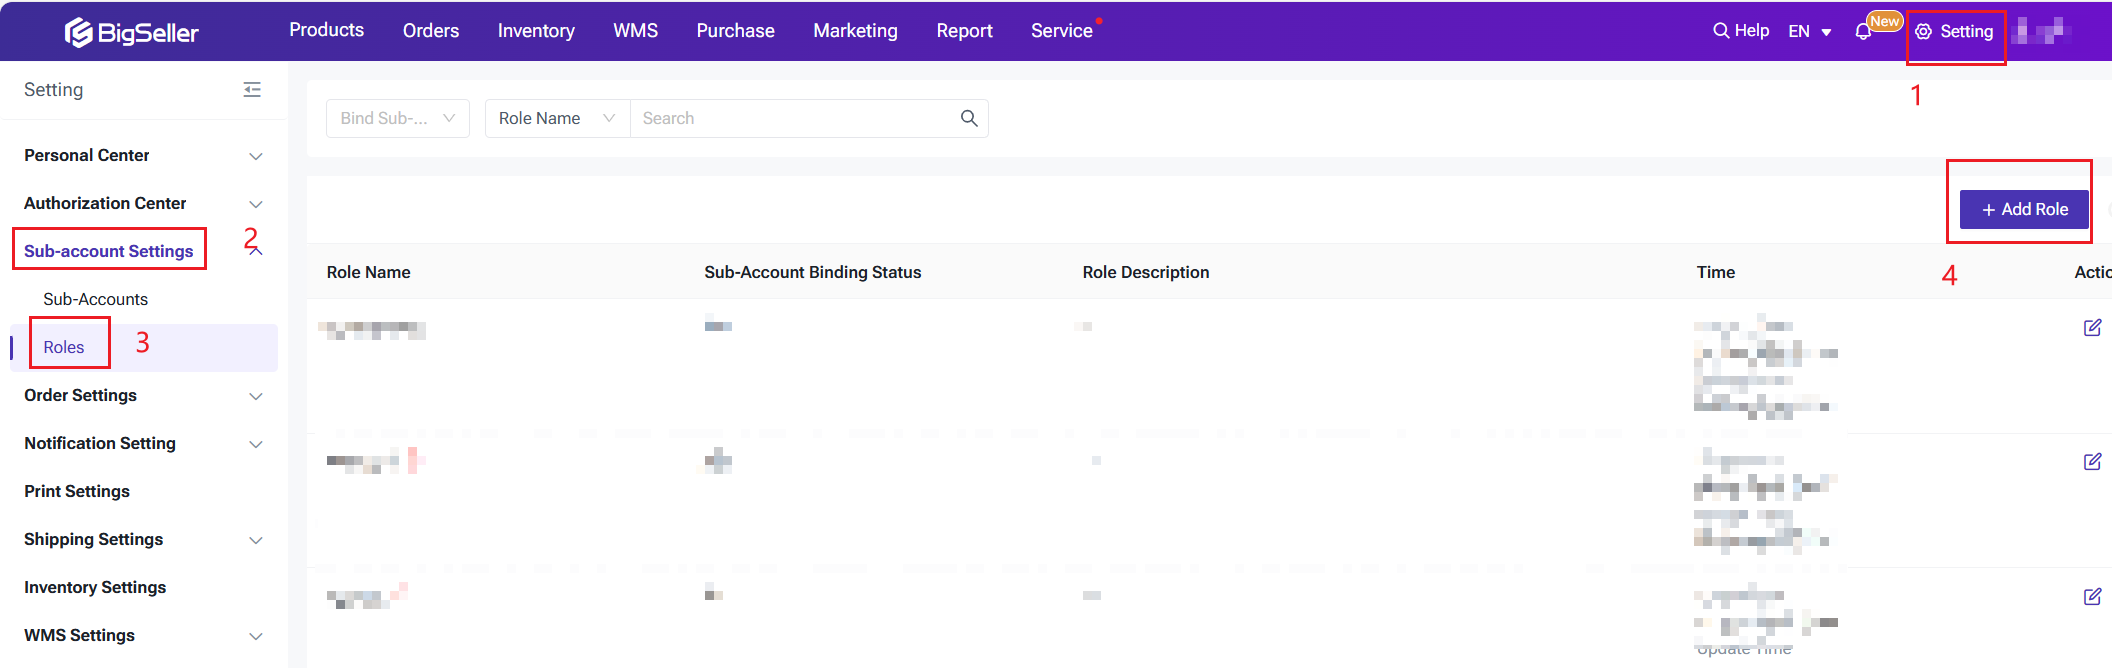Go to Sub-Accounts in the sidebar
The width and height of the screenshot is (2112, 668).
tap(95, 299)
